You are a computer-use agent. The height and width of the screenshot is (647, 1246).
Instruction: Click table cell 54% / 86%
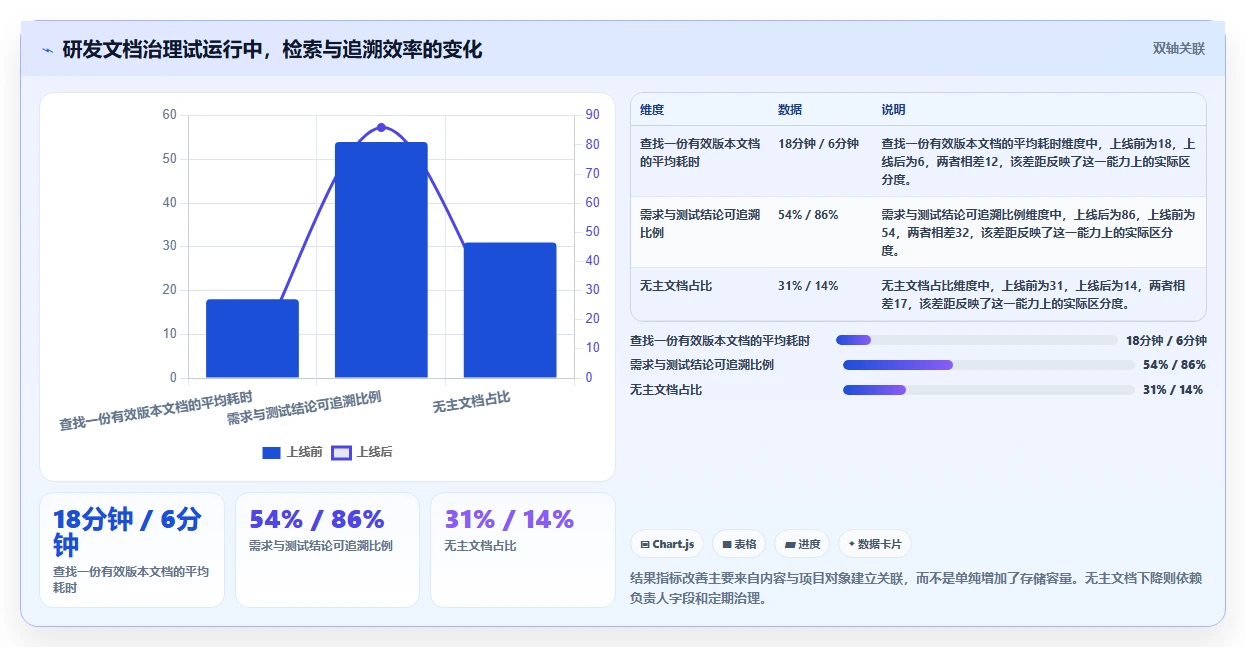(808, 215)
